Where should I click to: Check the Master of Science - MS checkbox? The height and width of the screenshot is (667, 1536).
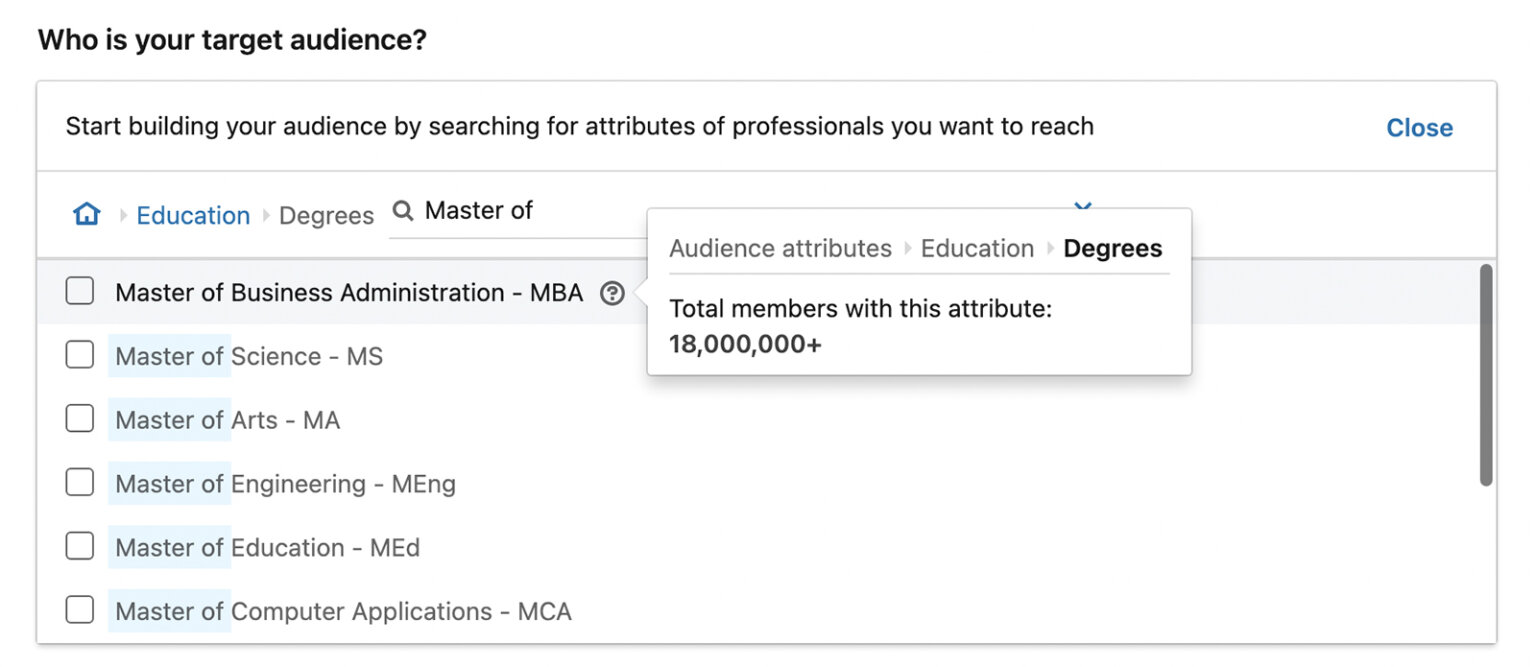[79, 355]
